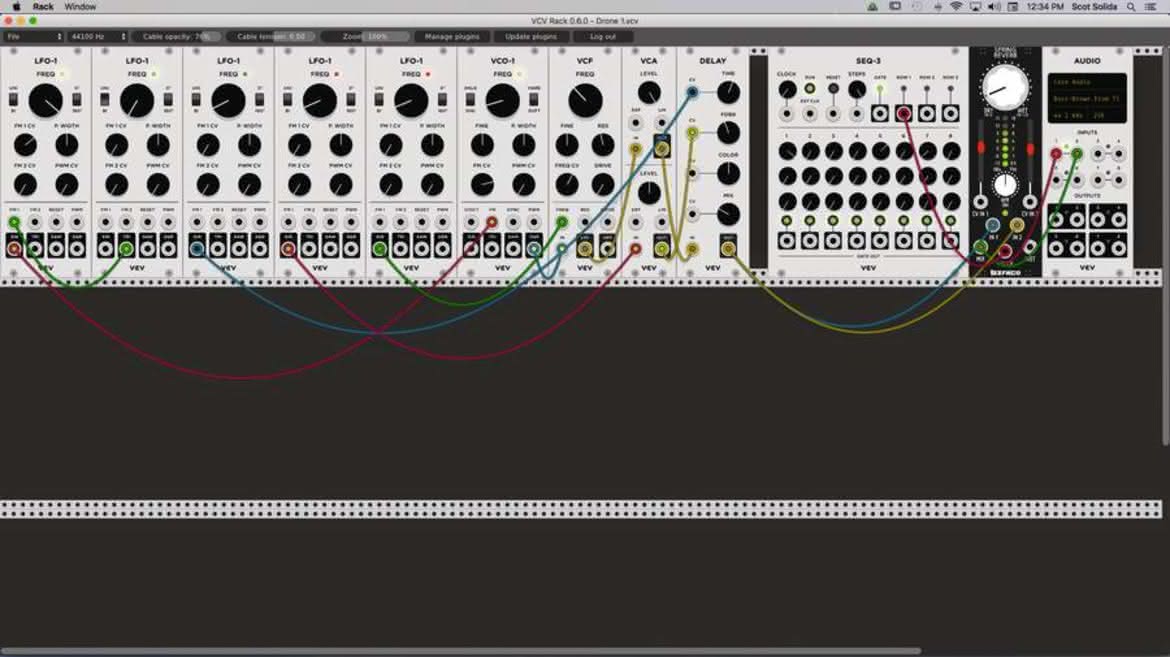
Task: Toggle the SEQ-3 step 8 gate light
Action: [950, 221]
